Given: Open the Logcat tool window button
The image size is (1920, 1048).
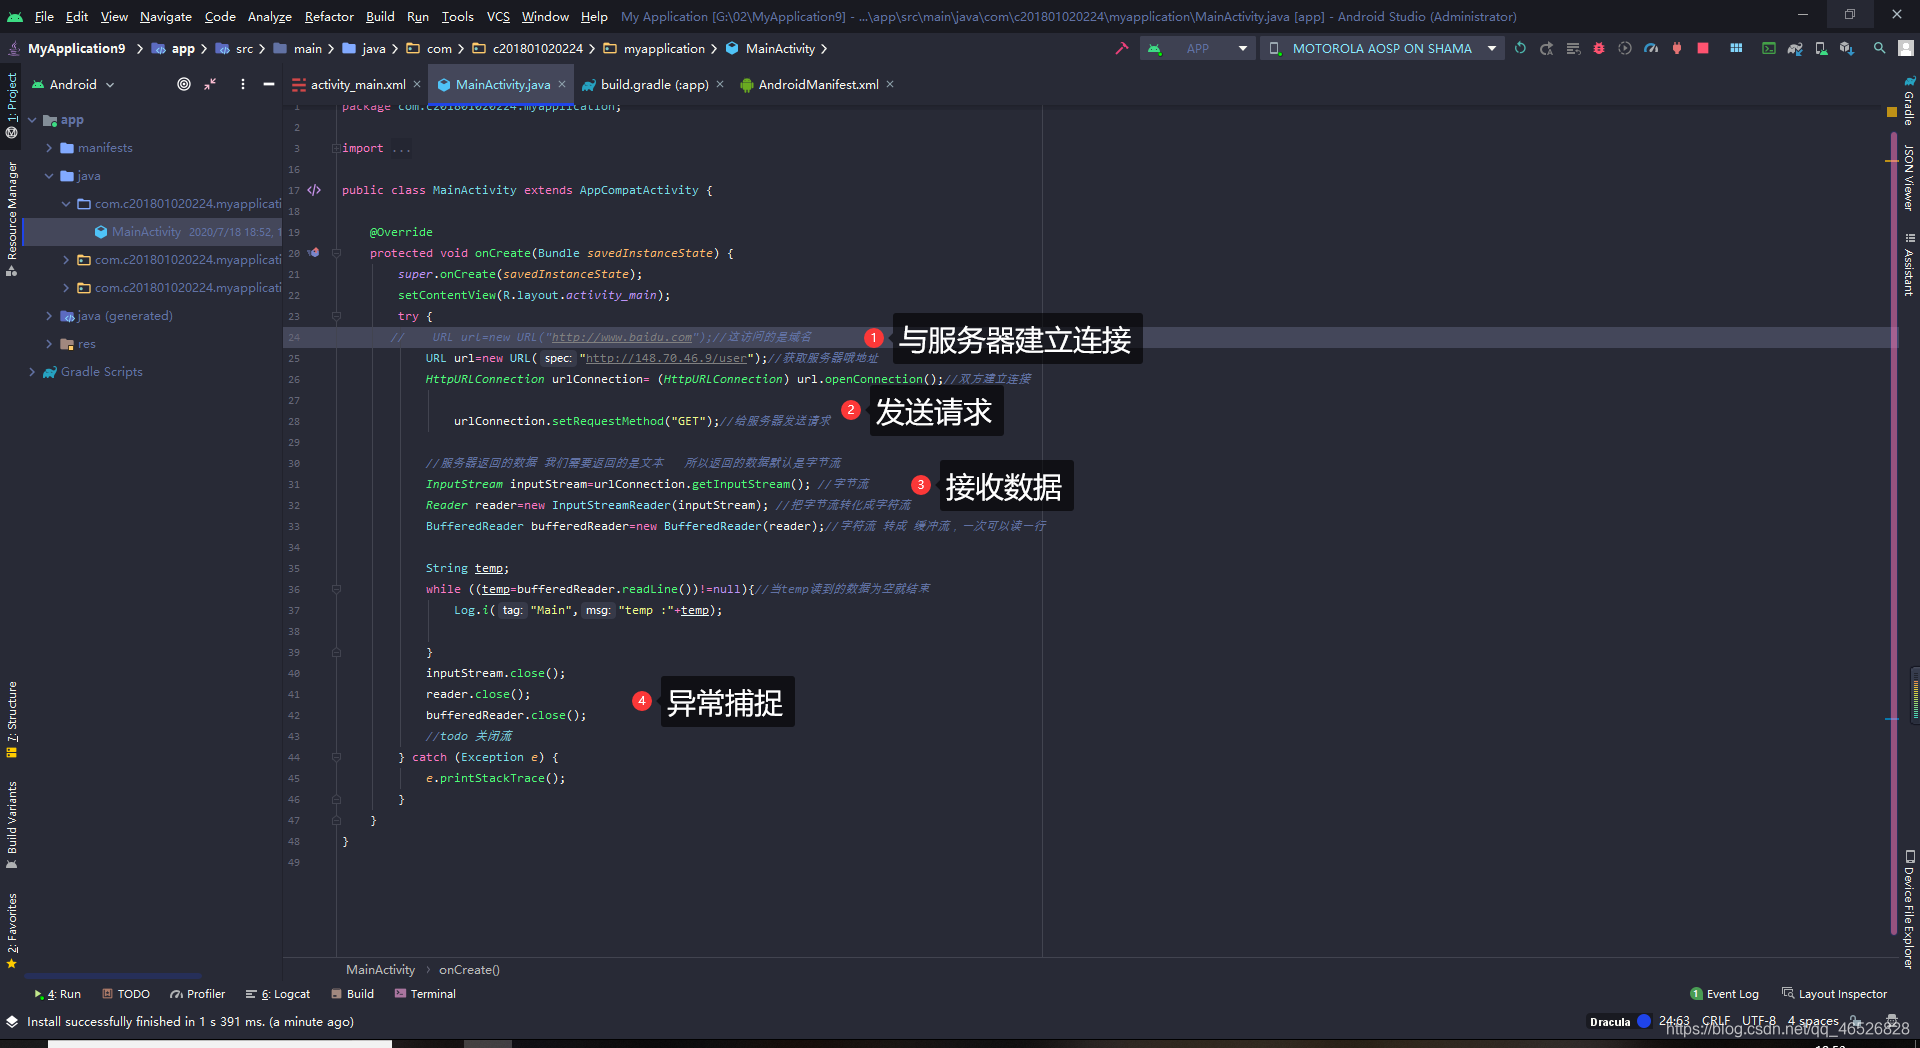Looking at the screenshot, I should [278, 994].
